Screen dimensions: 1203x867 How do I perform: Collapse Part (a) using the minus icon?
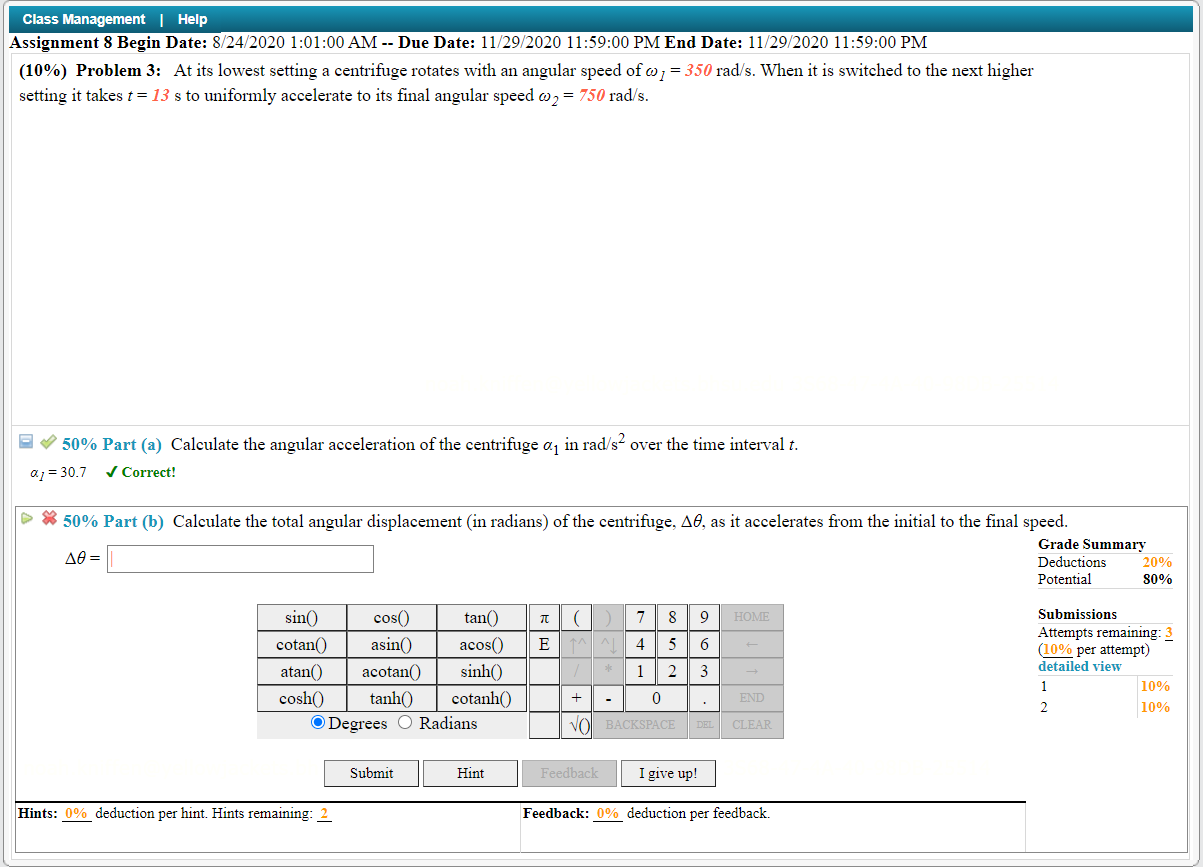pos(25,441)
